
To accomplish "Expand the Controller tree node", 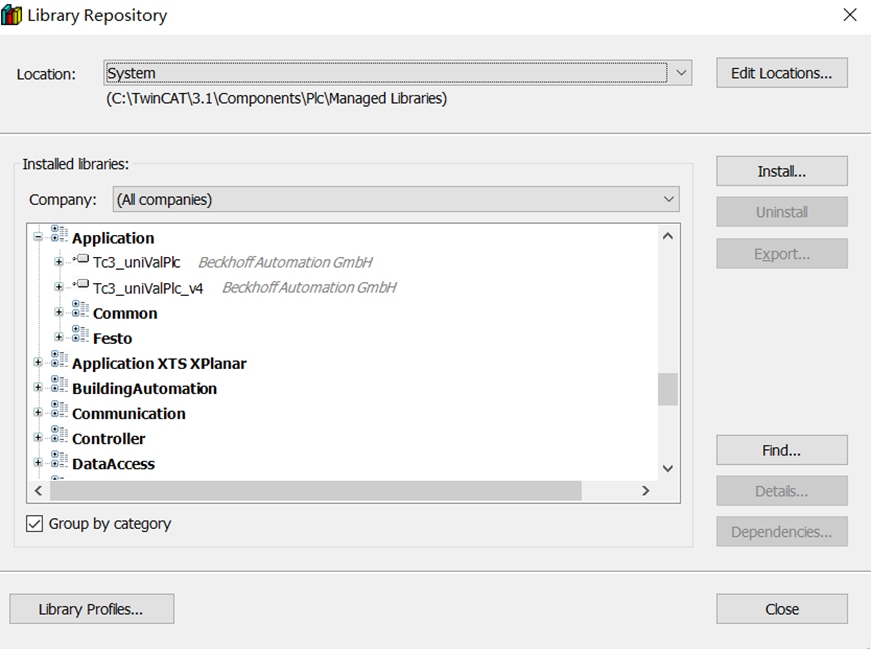I will point(39,438).
